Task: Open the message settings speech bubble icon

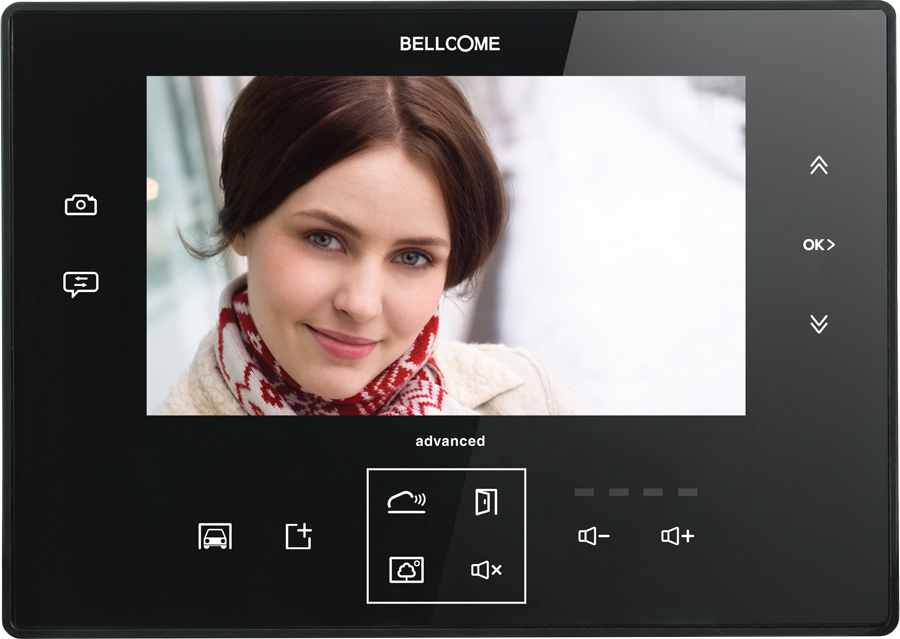Action: [81, 284]
